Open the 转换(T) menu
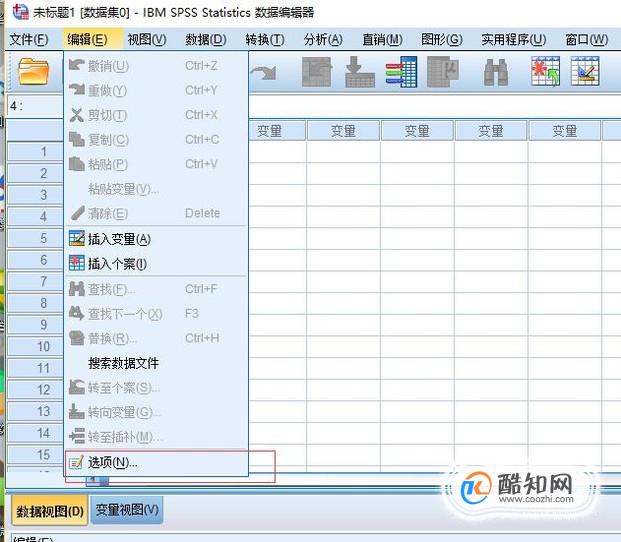 pos(265,40)
